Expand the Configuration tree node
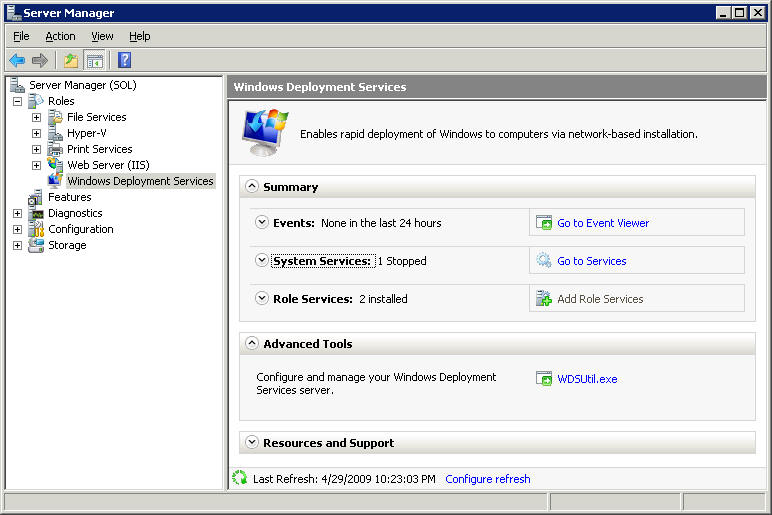 (17, 229)
